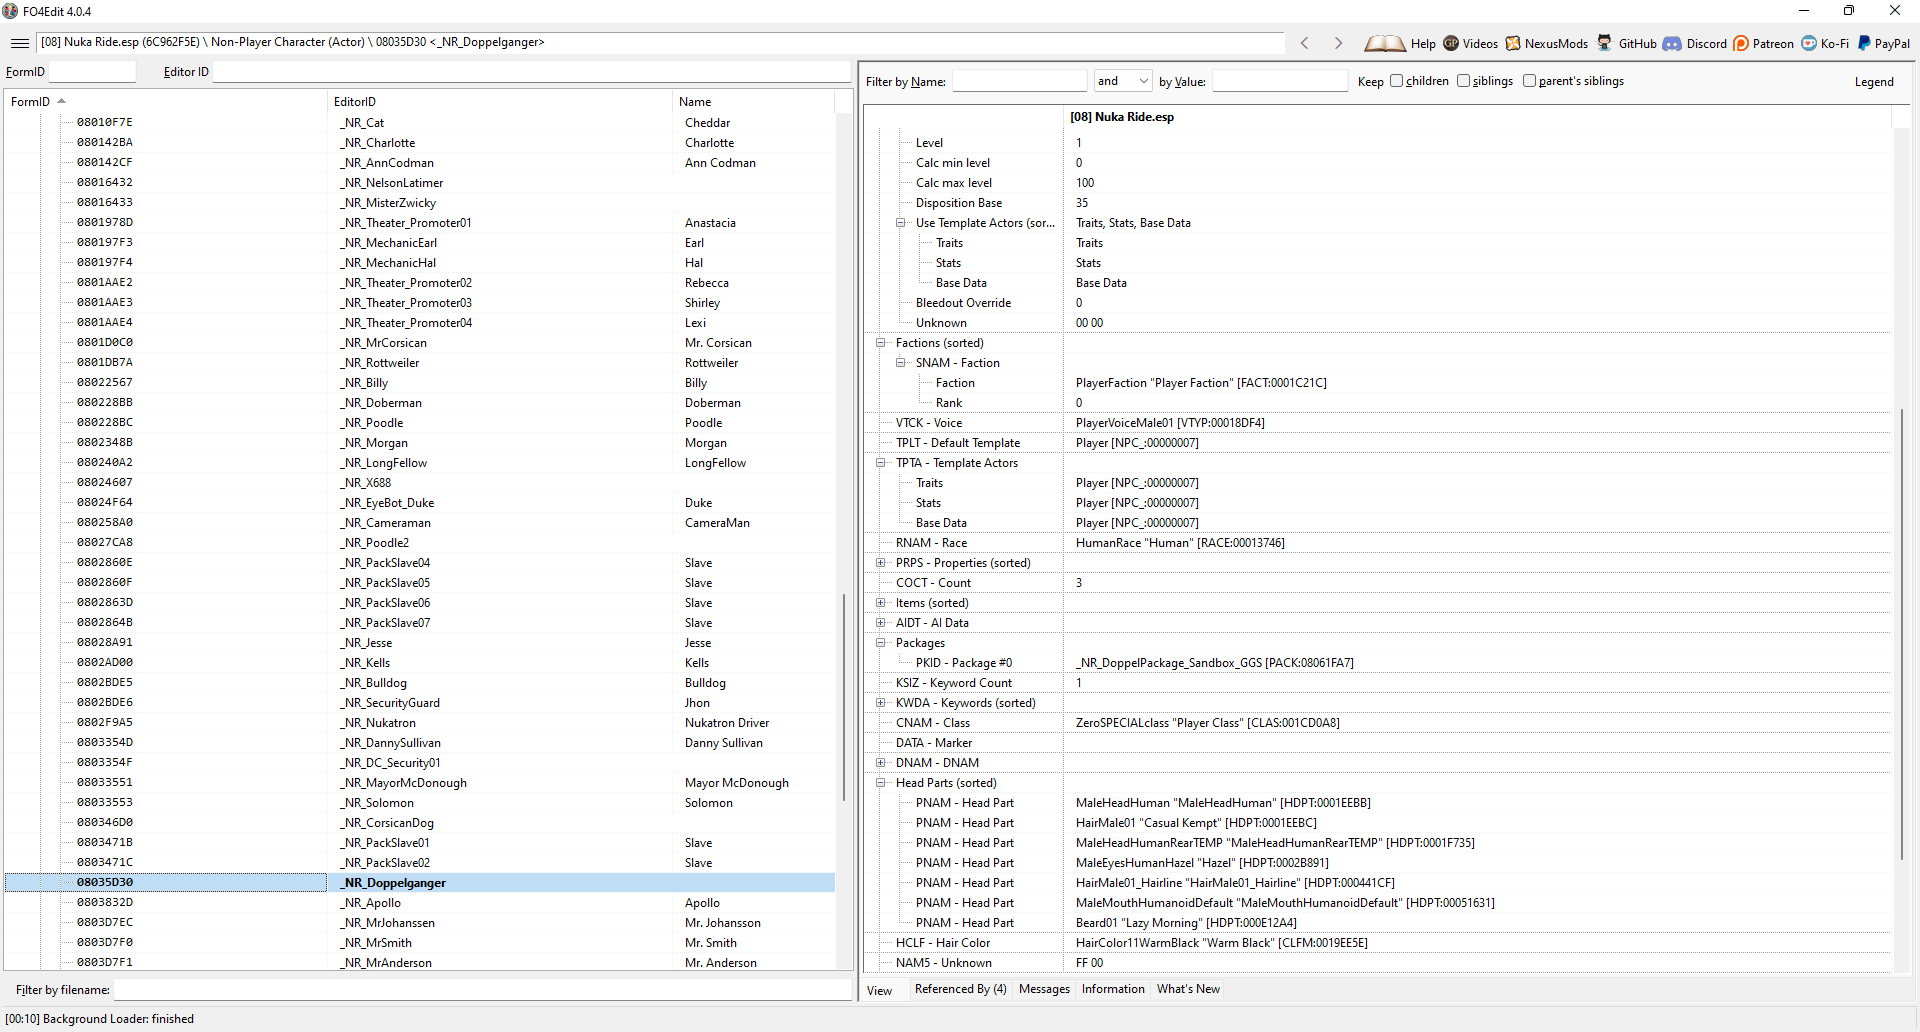Open the Videos link icon
This screenshot has width=1920, height=1032.
[1451, 43]
